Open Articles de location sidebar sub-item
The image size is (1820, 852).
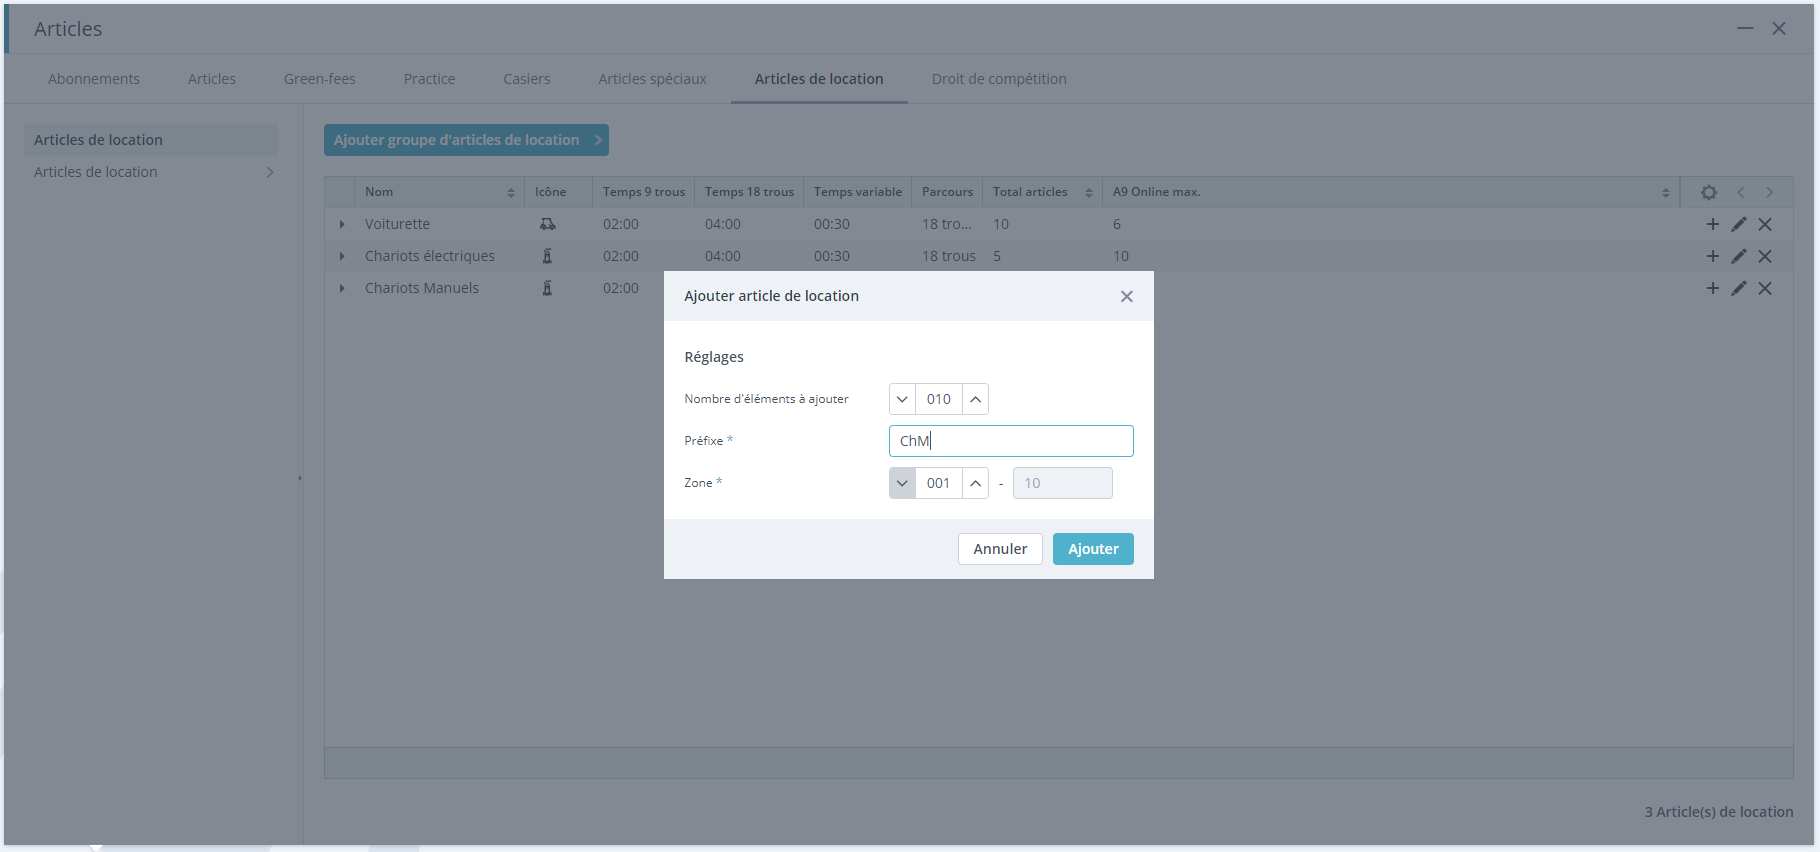(x=151, y=172)
